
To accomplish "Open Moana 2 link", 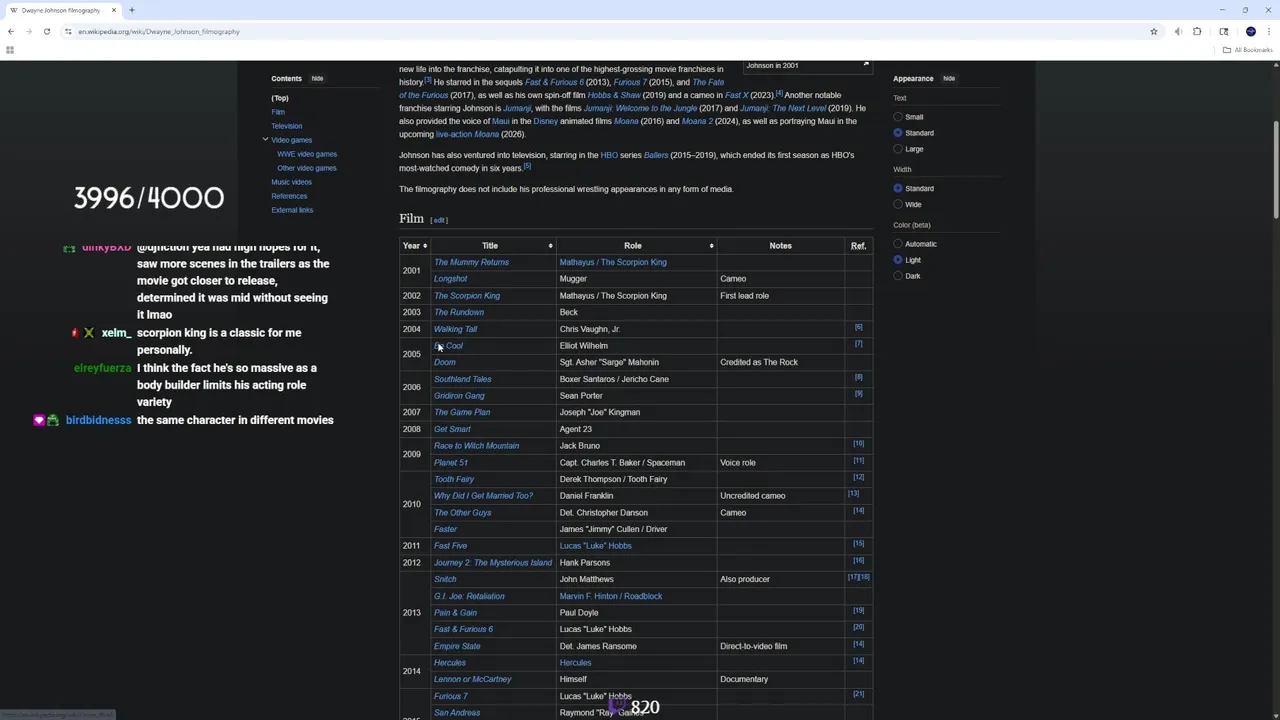I will tap(697, 121).
